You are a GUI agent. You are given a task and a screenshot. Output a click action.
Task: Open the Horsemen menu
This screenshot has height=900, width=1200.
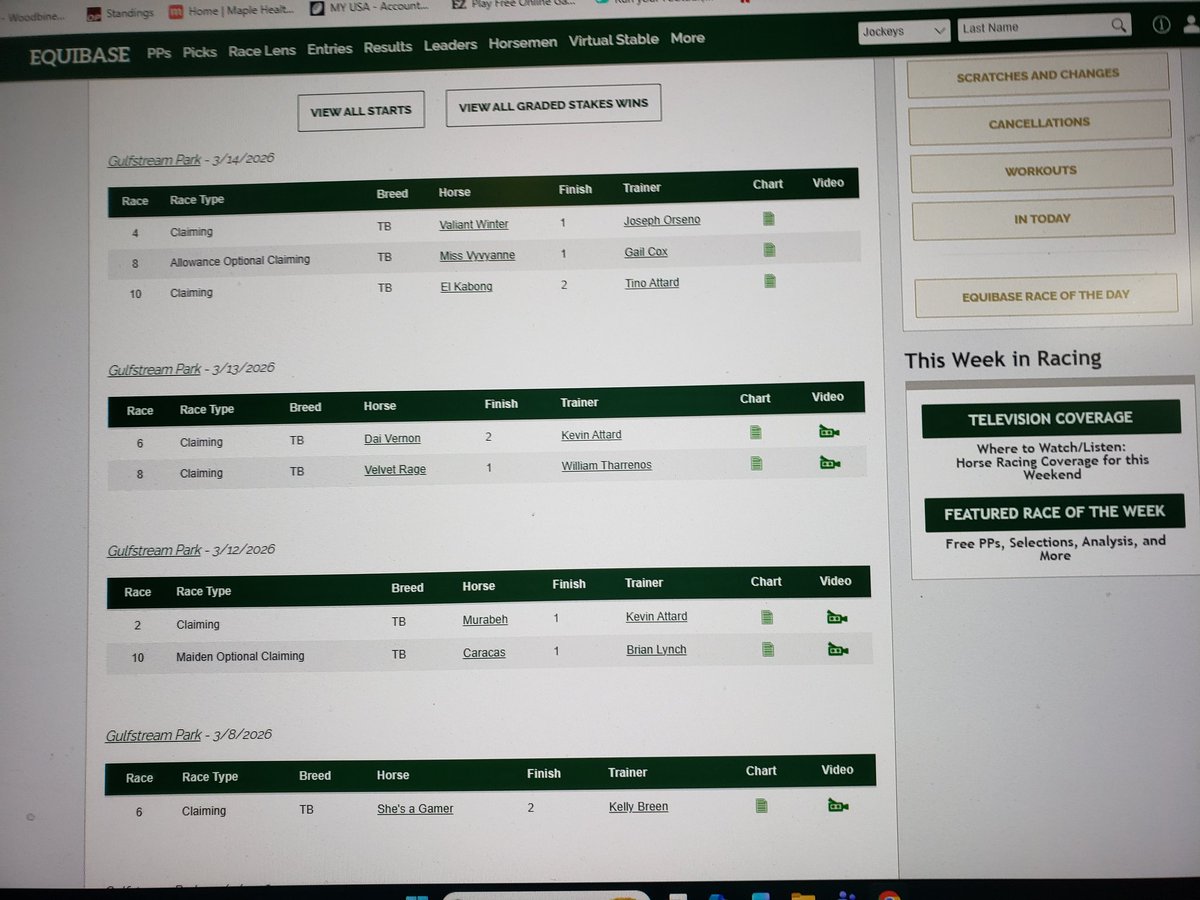point(523,43)
